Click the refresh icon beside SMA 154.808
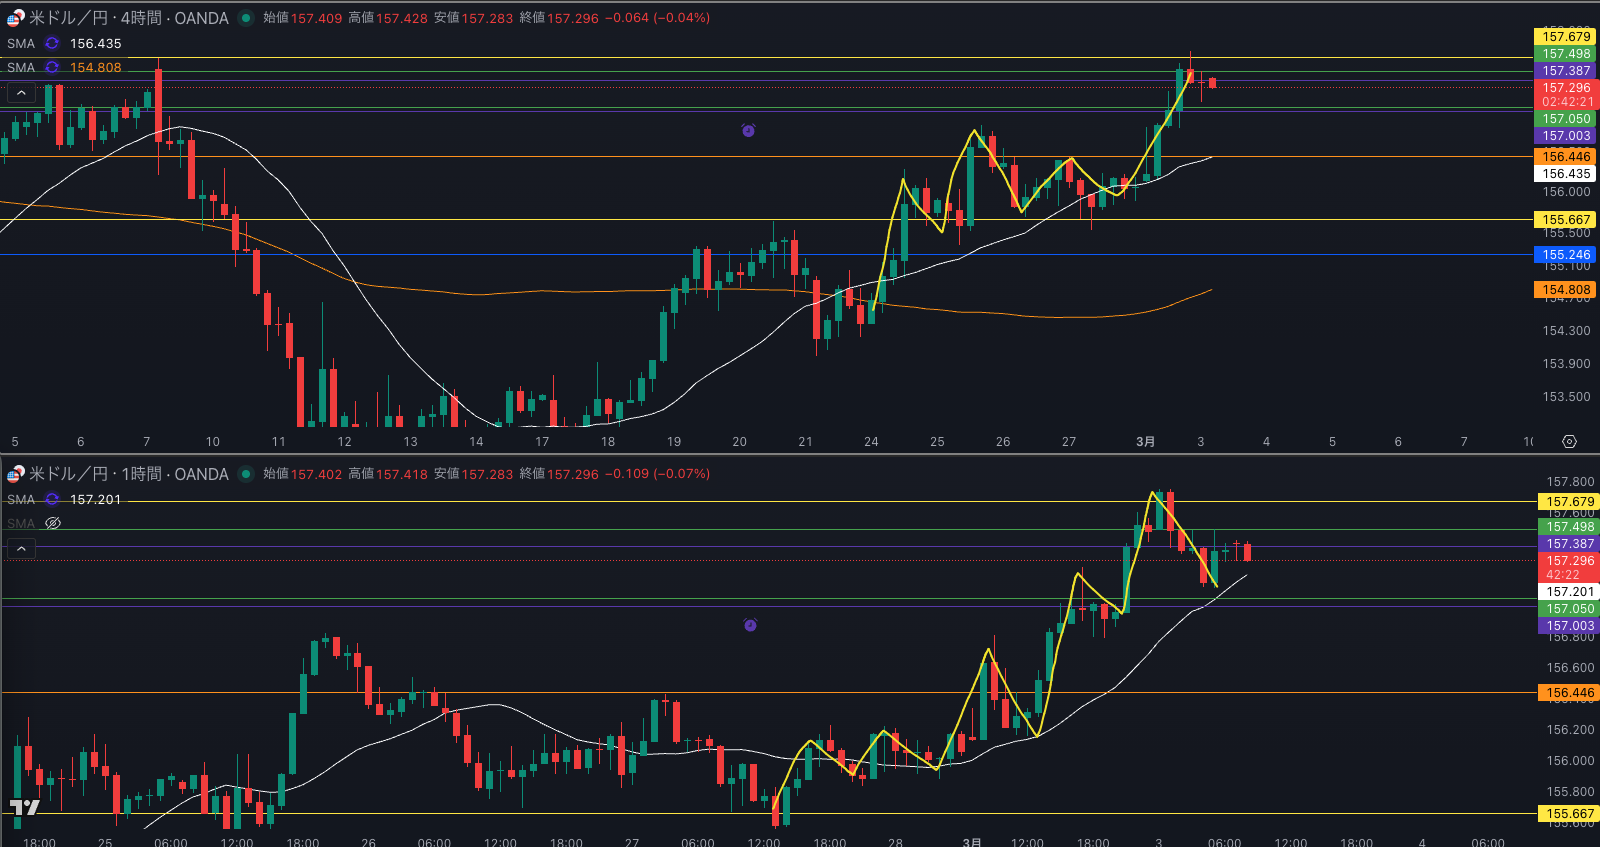Viewport: 1600px width, 847px height. tap(52, 67)
